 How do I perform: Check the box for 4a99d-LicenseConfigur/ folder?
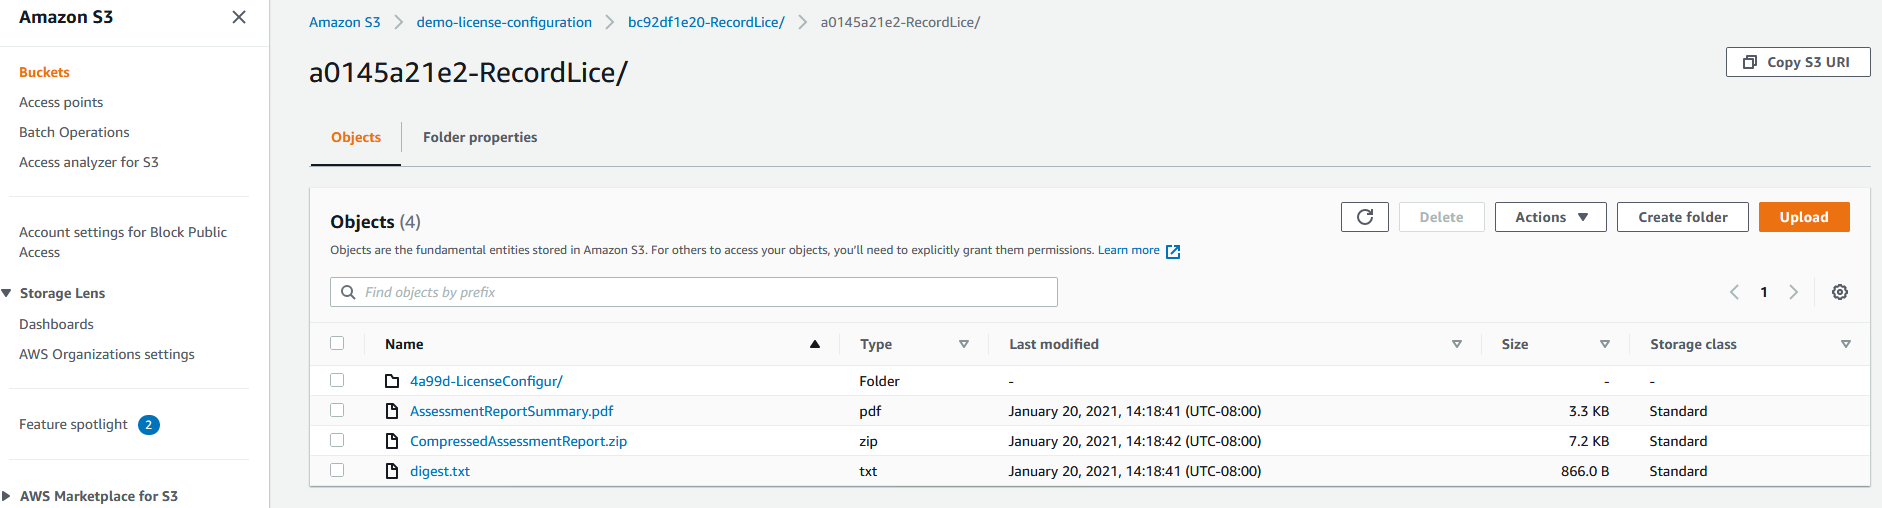point(337,380)
